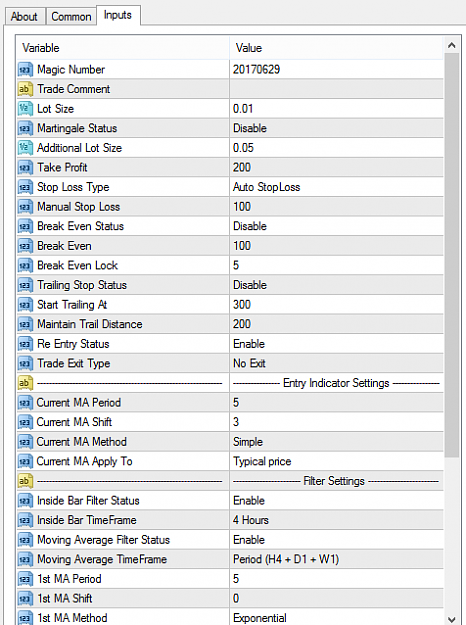The image size is (466, 625).
Task: Edit the empty Trade Comment value
Action: tap(336, 89)
